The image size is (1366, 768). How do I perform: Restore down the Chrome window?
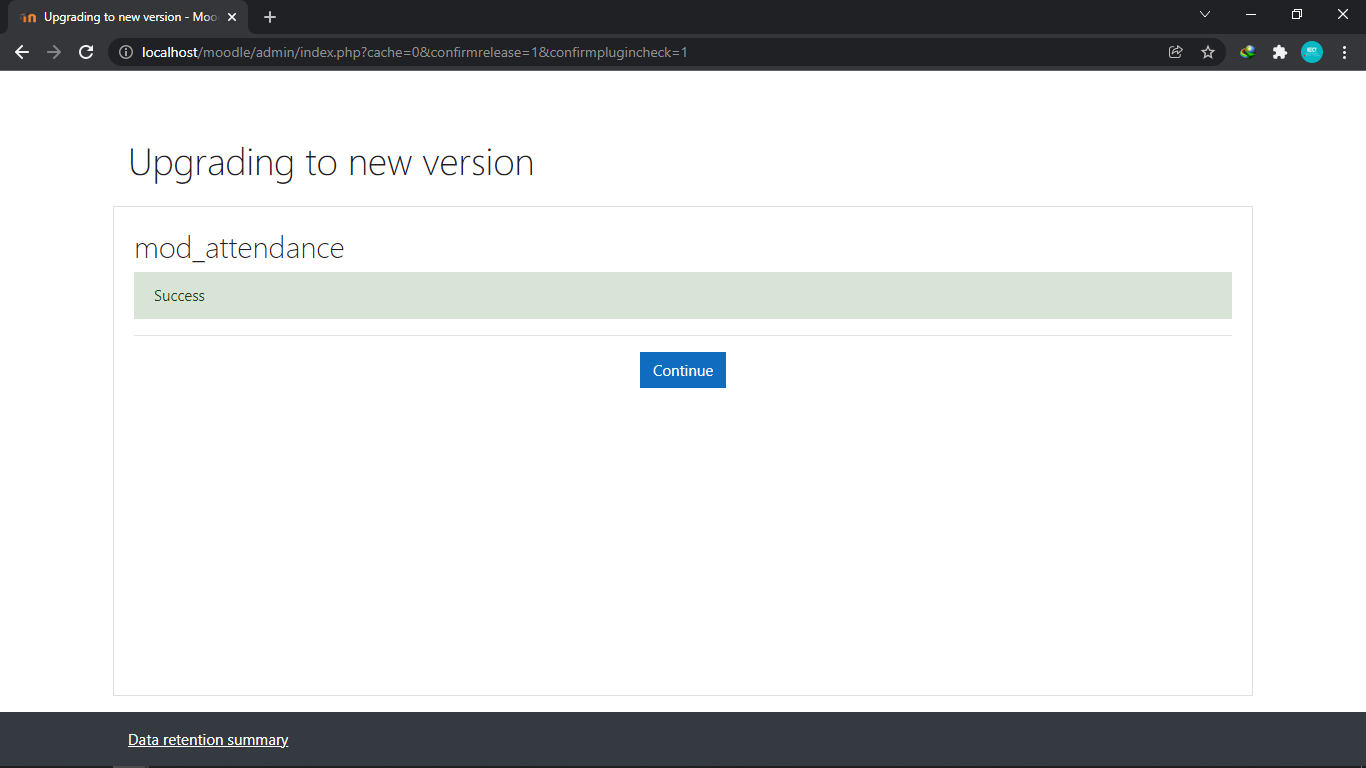(1297, 14)
